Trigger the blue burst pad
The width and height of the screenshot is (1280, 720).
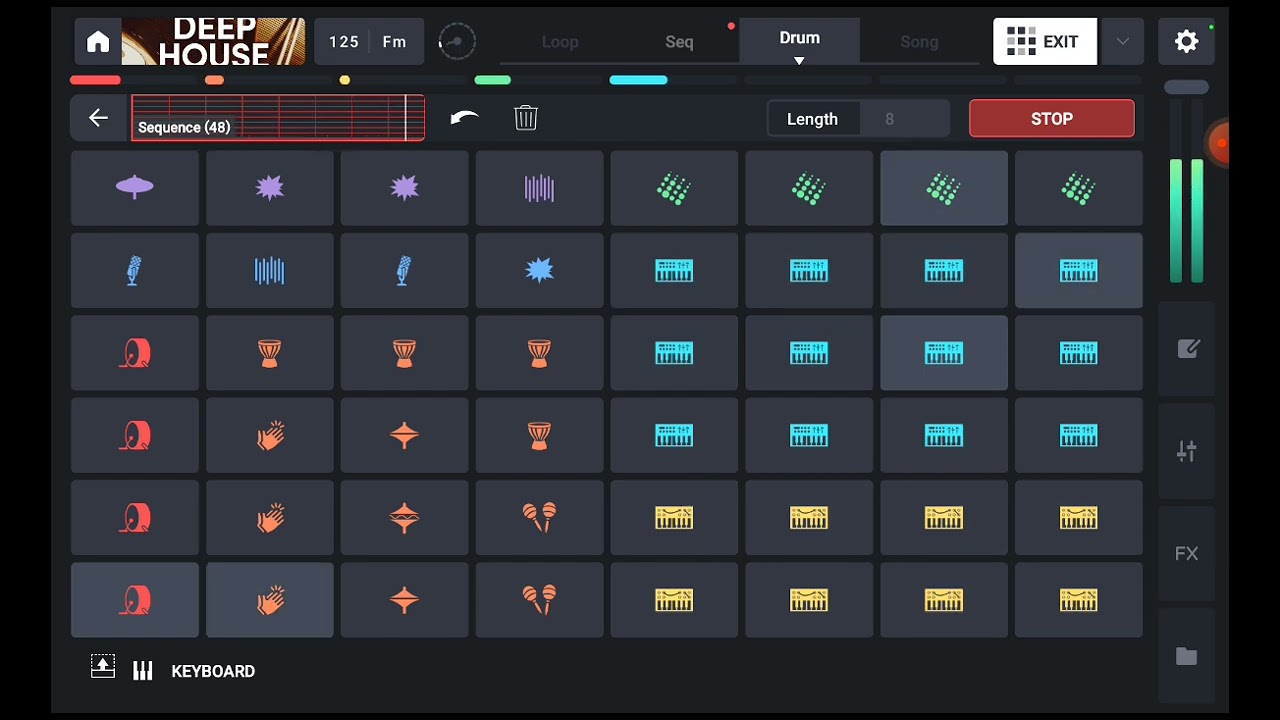[x=539, y=270]
